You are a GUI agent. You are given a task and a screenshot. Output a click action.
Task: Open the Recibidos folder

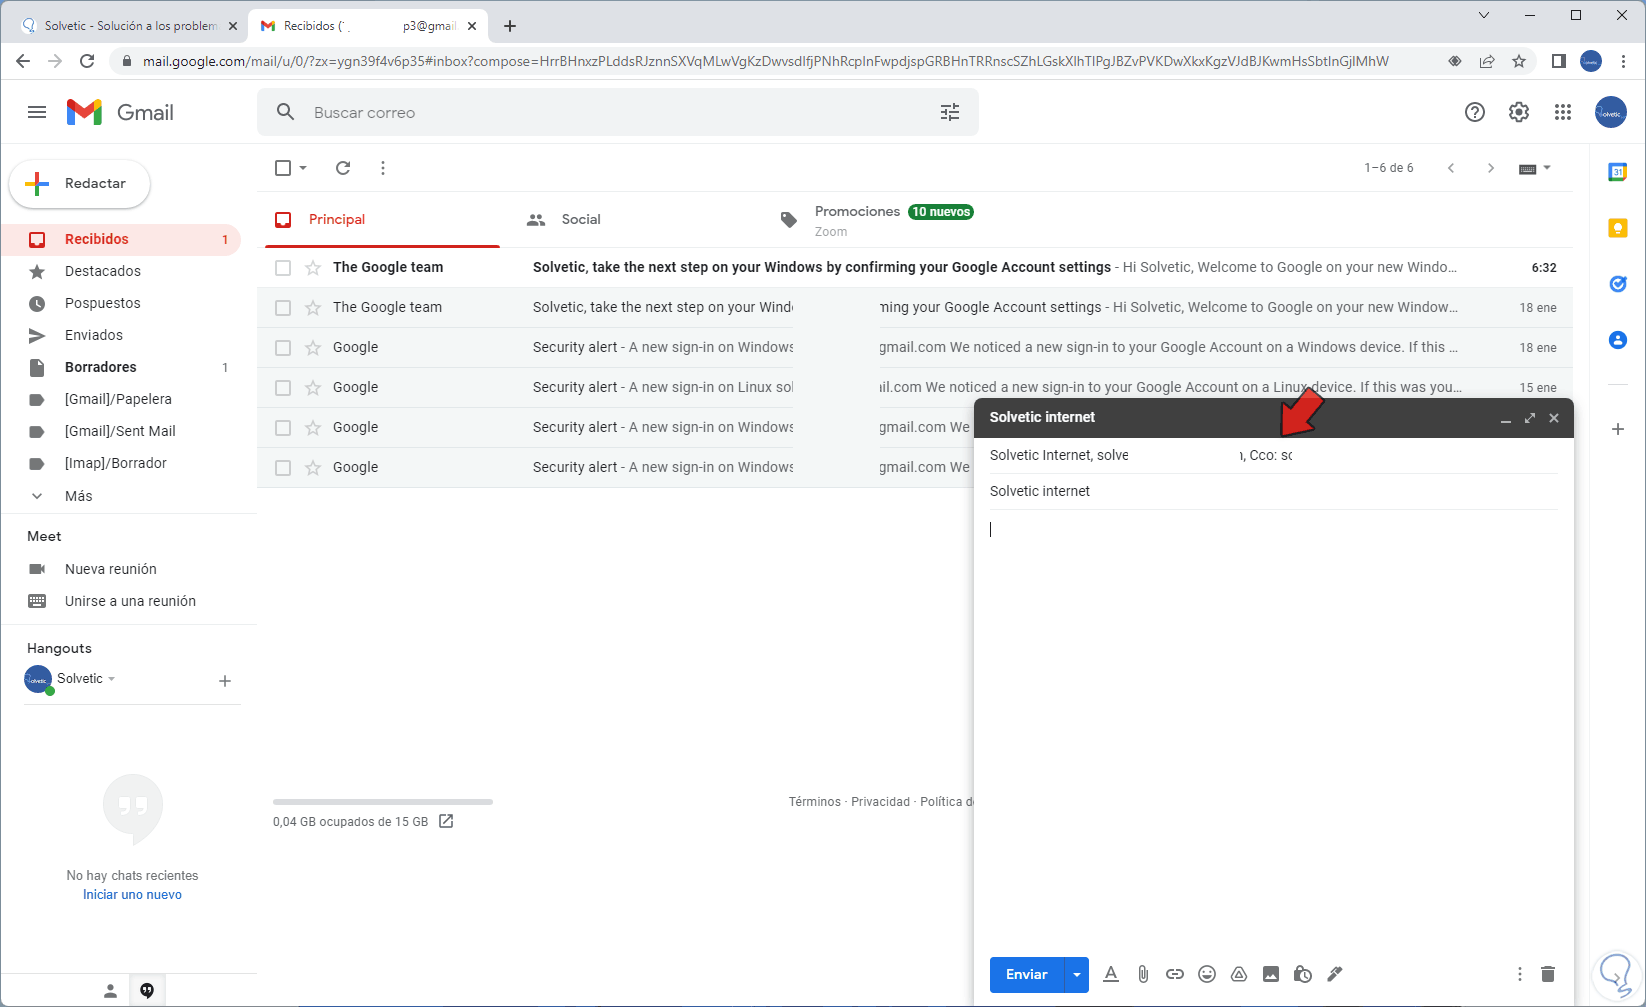[121, 239]
